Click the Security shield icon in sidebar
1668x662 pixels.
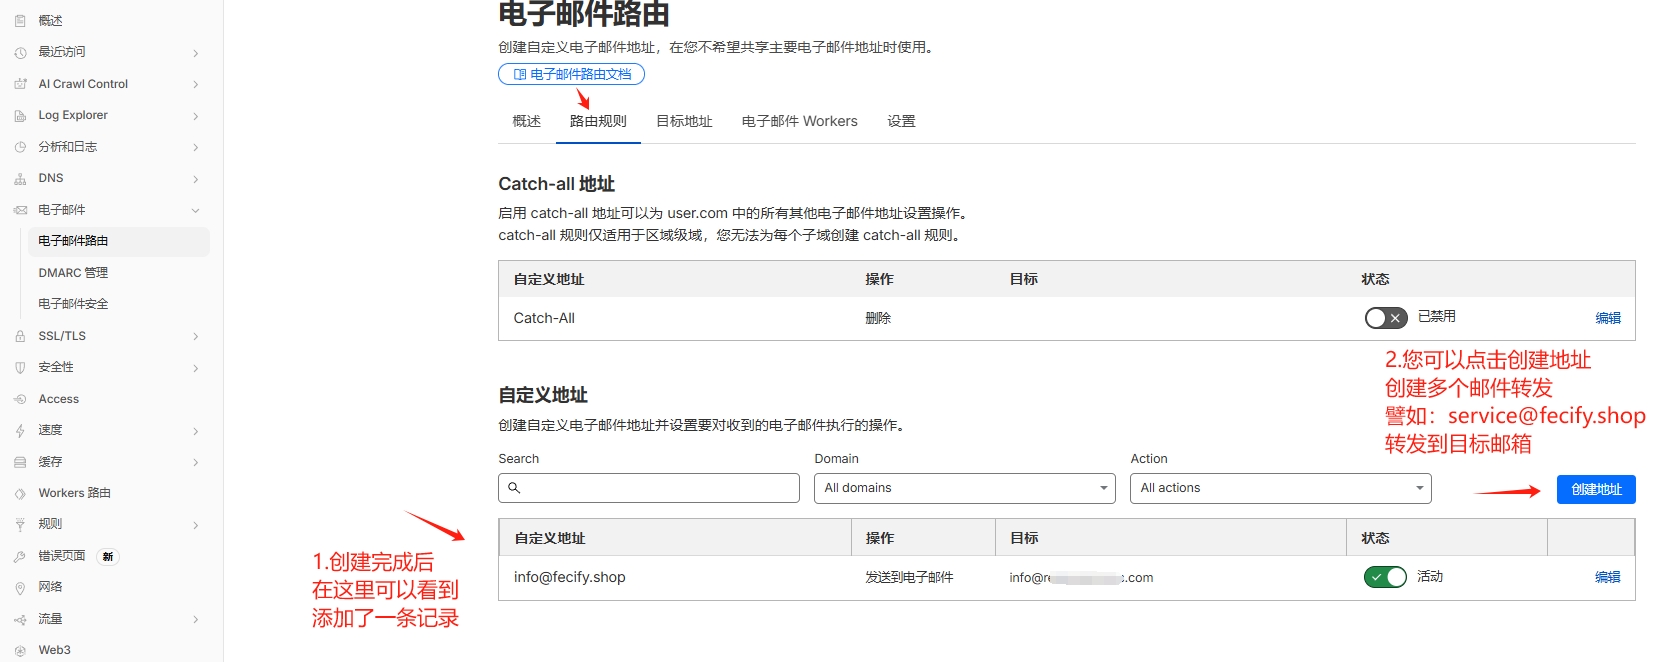pyautogui.click(x=20, y=368)
